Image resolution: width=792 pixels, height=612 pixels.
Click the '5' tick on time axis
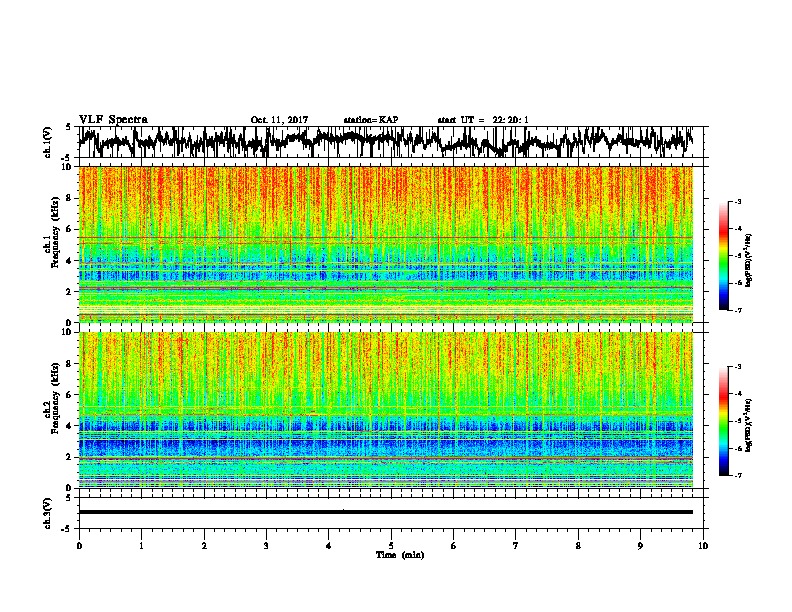pos(391,546)
